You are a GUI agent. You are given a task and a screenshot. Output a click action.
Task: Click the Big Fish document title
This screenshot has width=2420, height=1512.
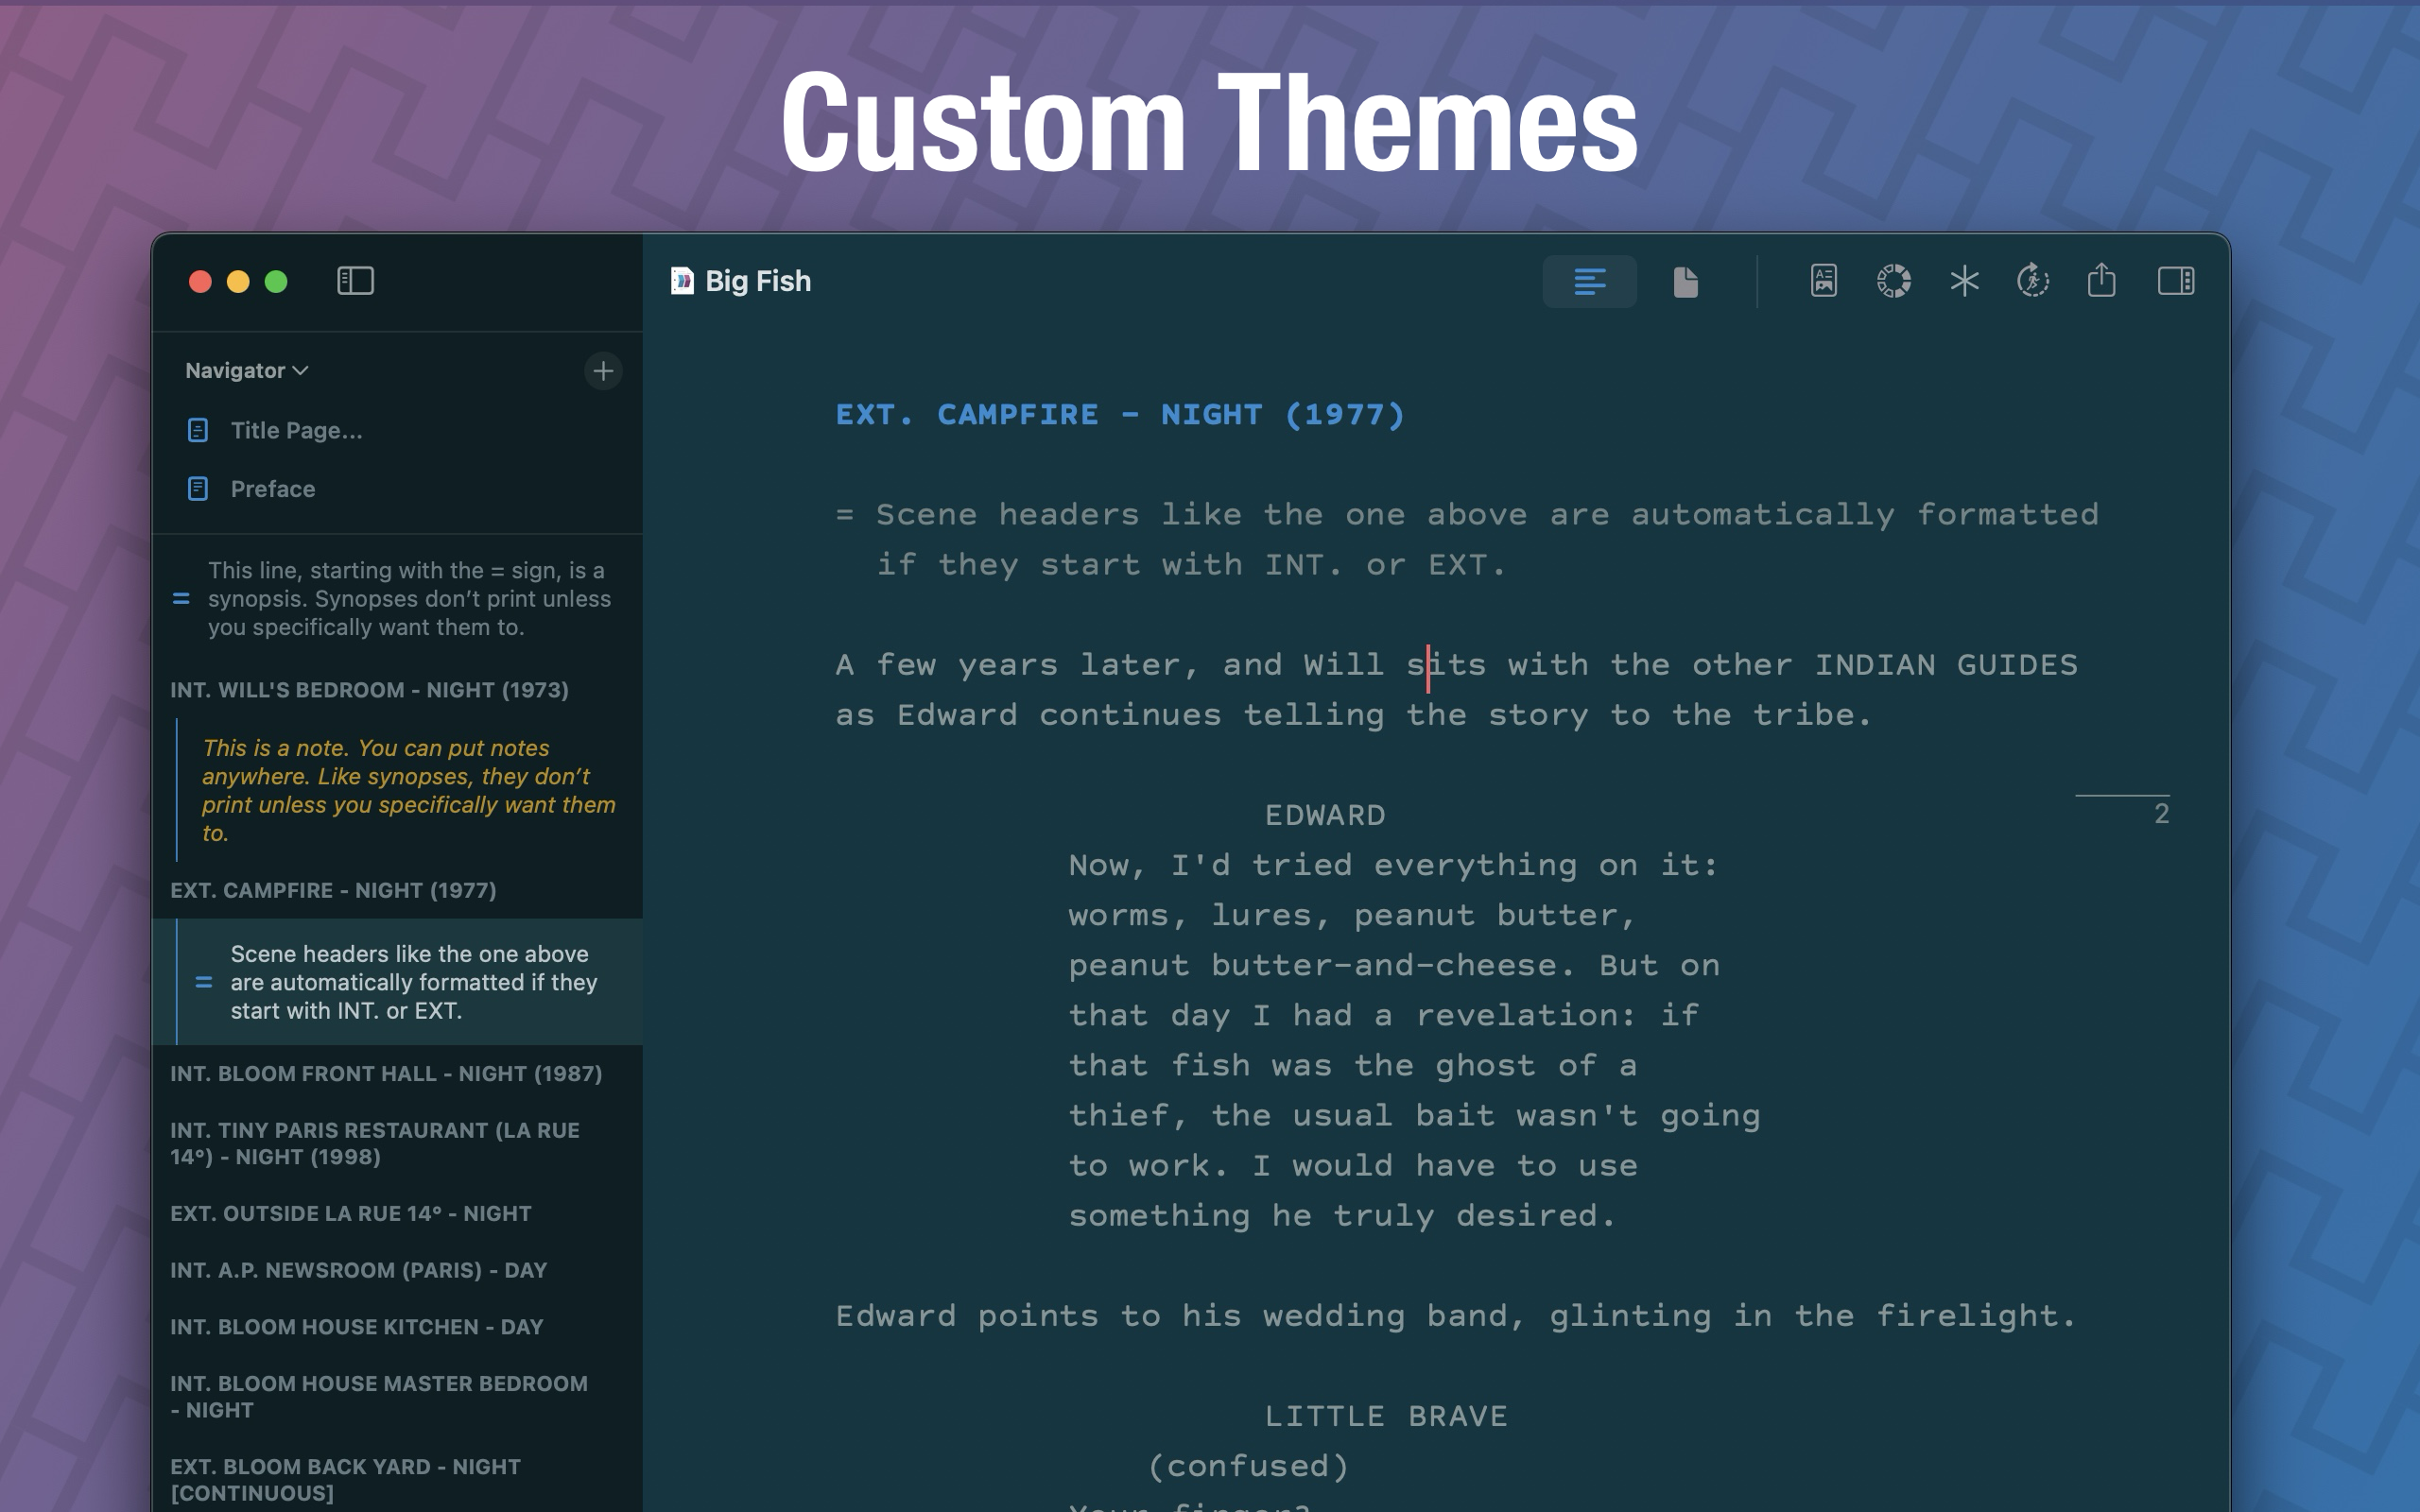pos(758,281)
